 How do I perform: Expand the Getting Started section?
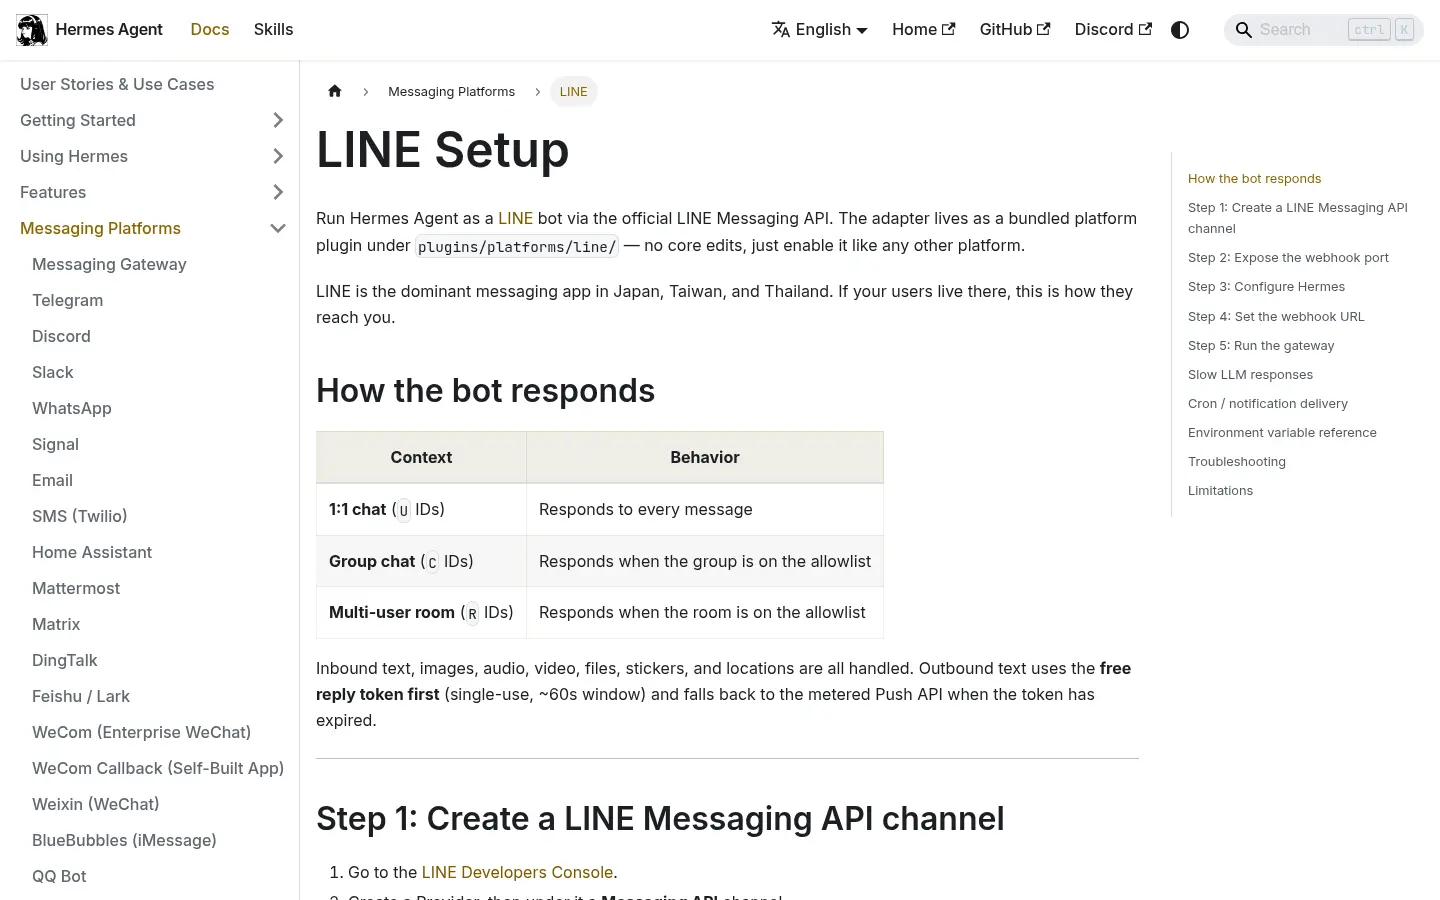coord(278,120)
